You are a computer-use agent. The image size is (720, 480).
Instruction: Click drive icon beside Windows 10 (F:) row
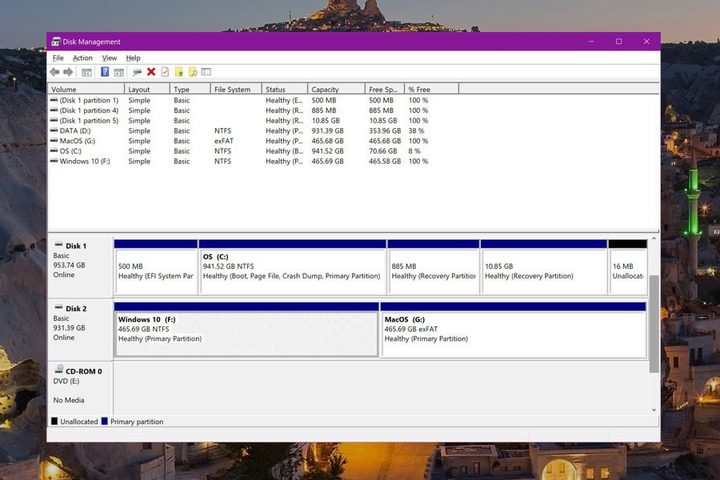[x=54, y=161]
